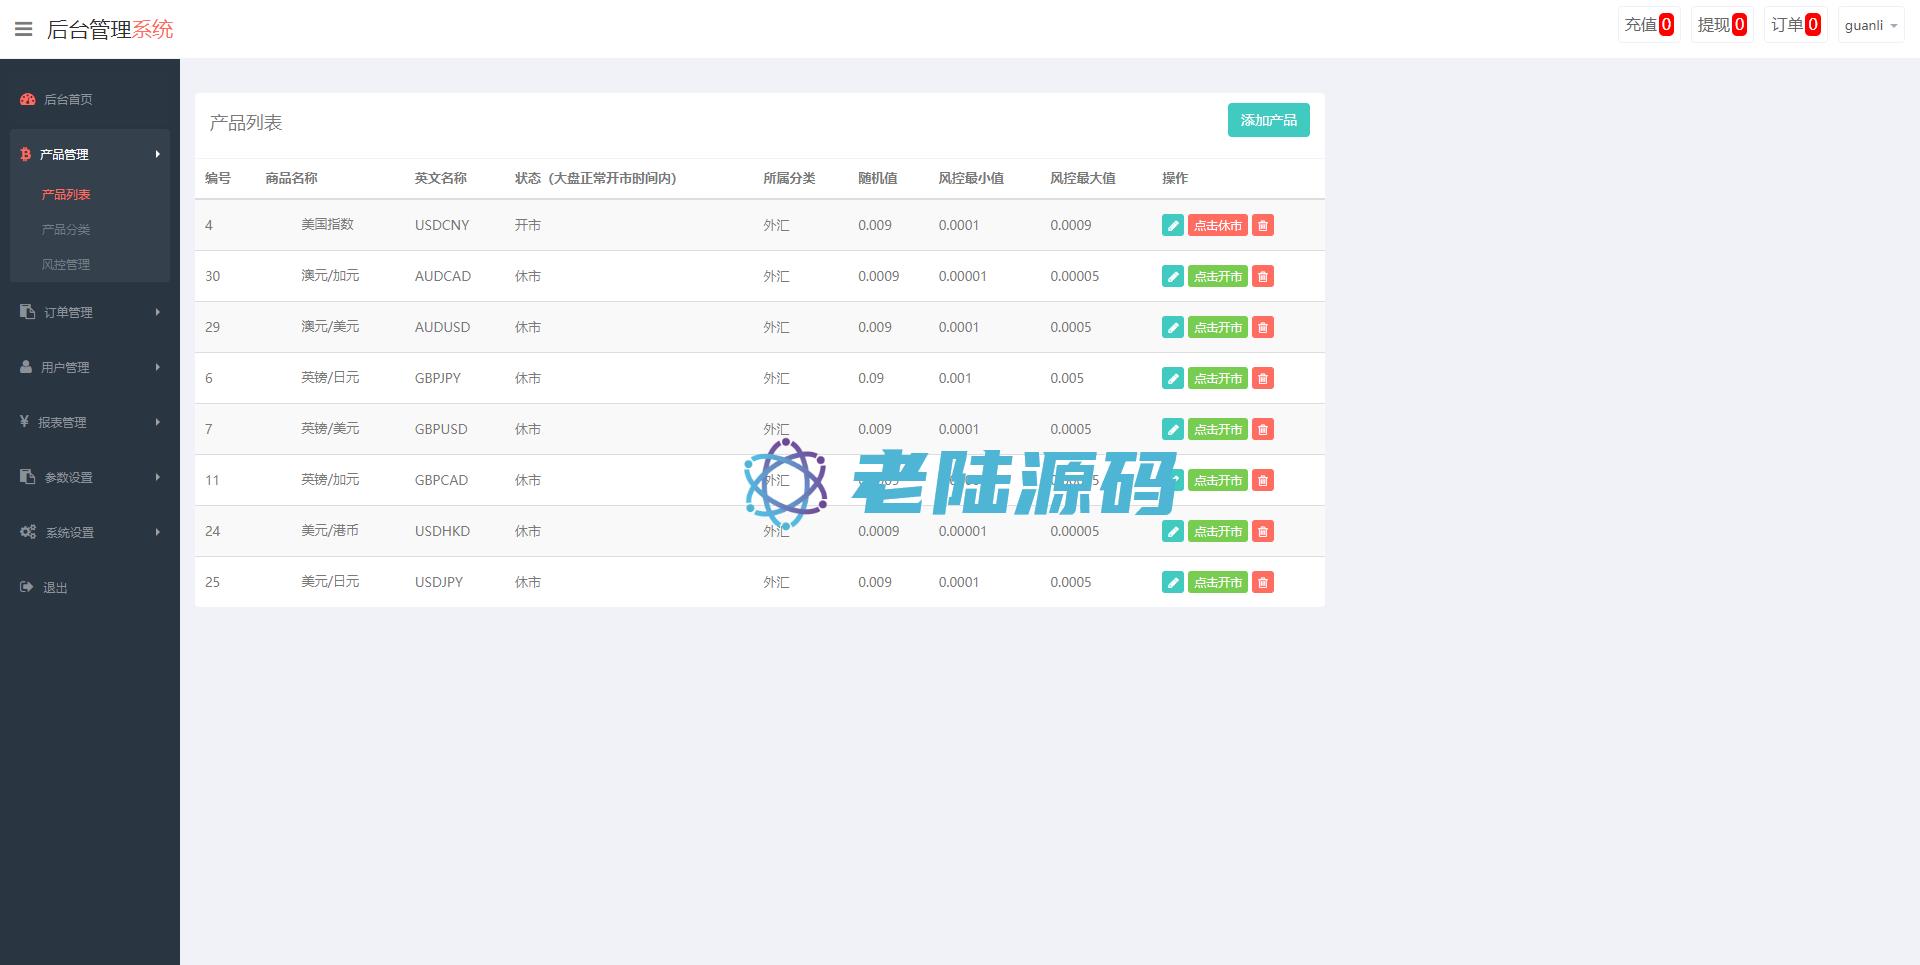1920x965 pixels.
Task: Click trash icon for GBPUSD row
Action: [x=1263, y=430]
